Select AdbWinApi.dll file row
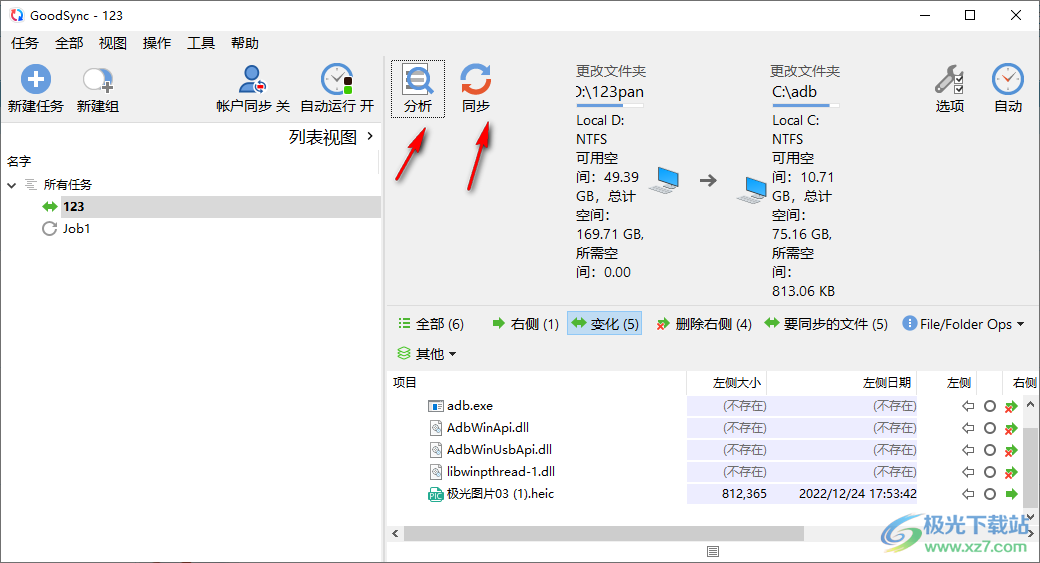This screenshot has width=1040, height=563. pyautogui.click(x=488, y=428)
